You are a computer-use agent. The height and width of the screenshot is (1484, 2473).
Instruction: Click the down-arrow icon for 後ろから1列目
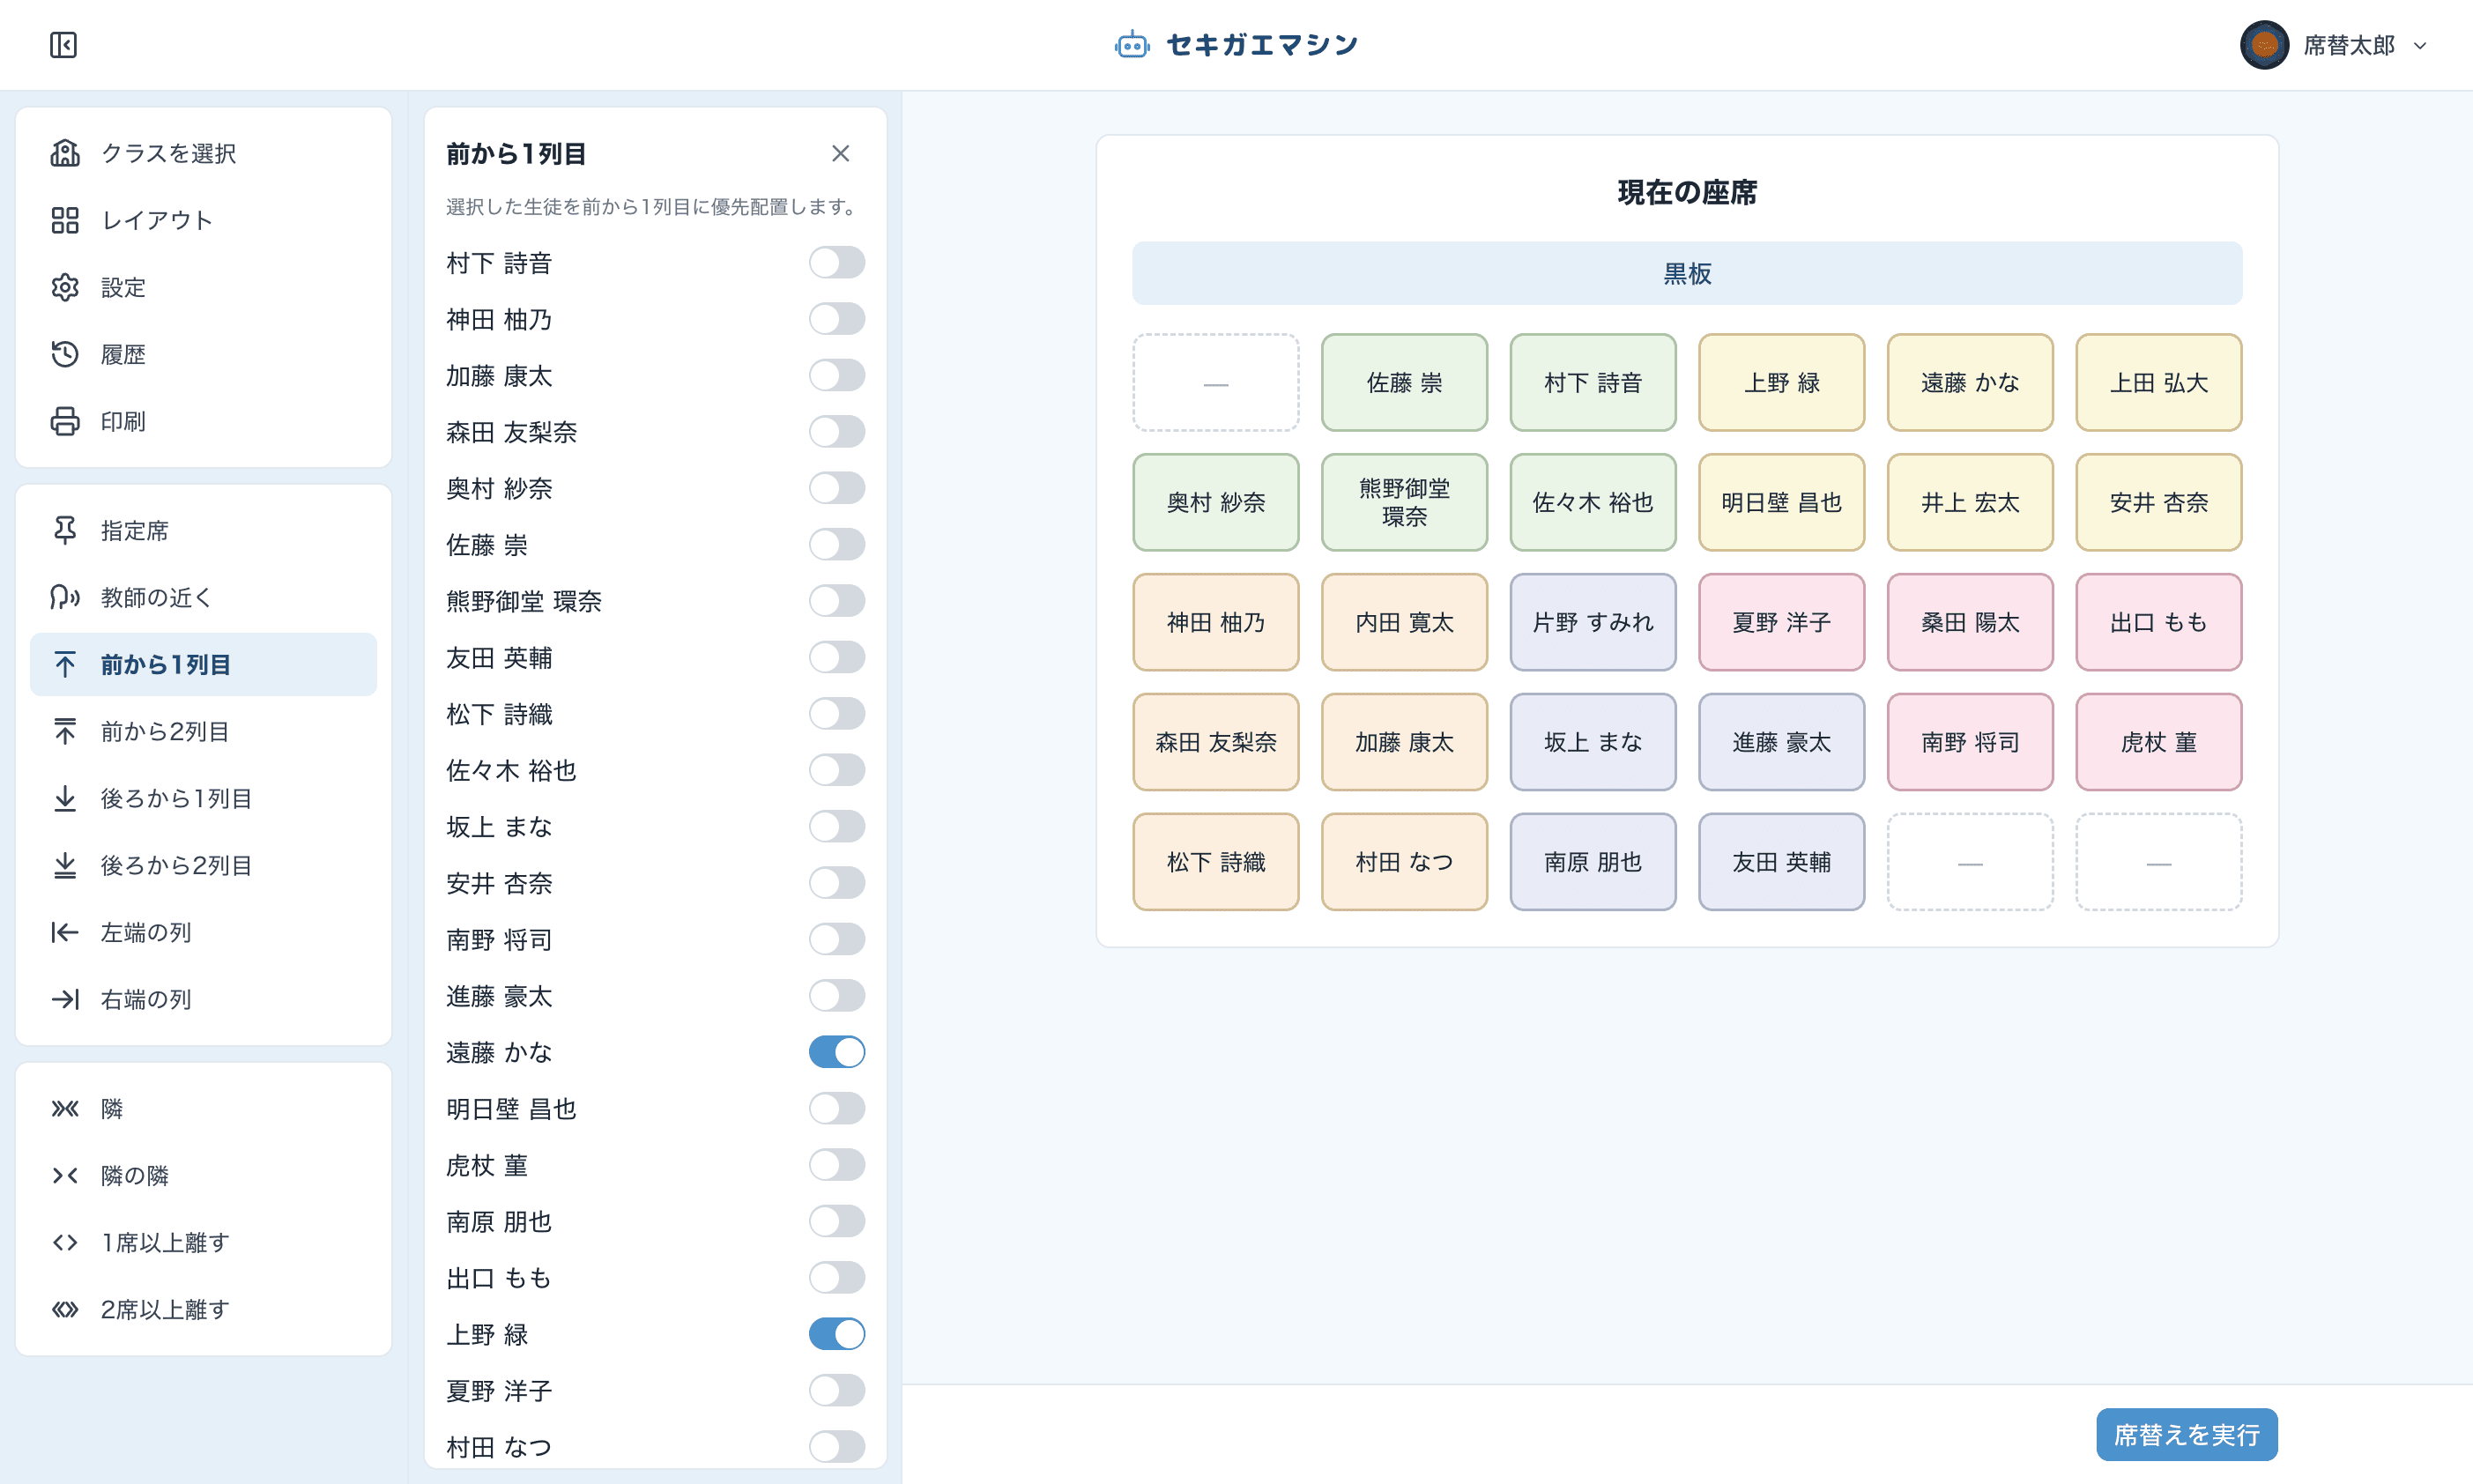pos(65,798)
